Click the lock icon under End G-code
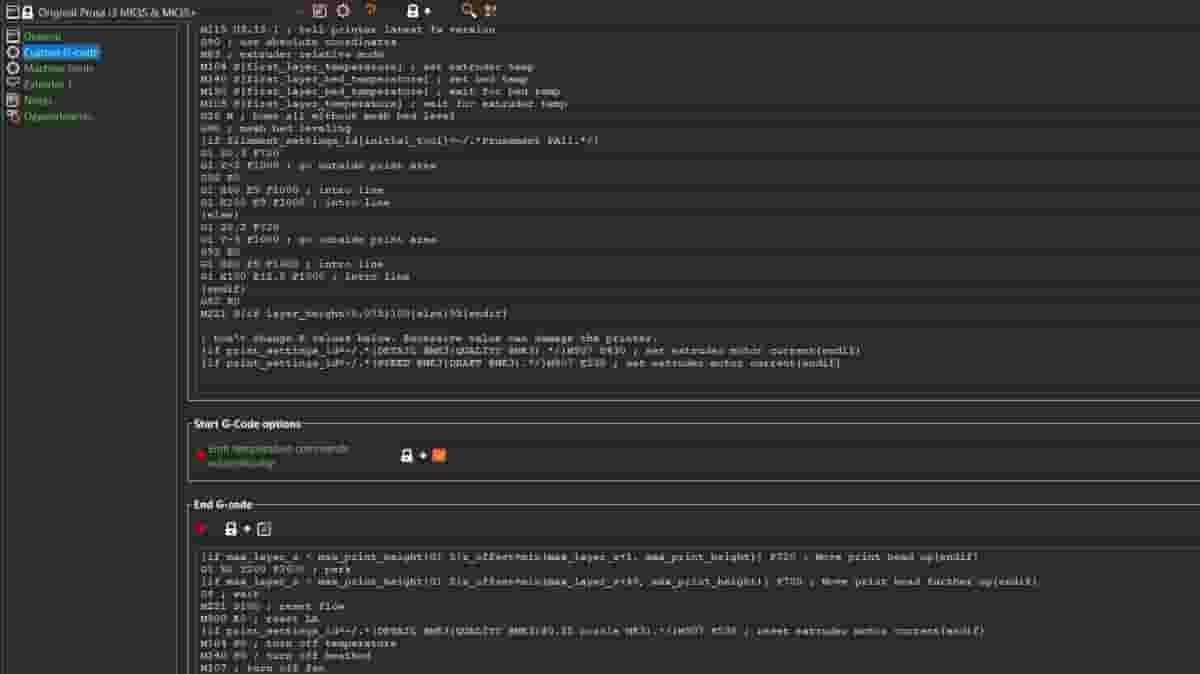 tap(231, 529)
